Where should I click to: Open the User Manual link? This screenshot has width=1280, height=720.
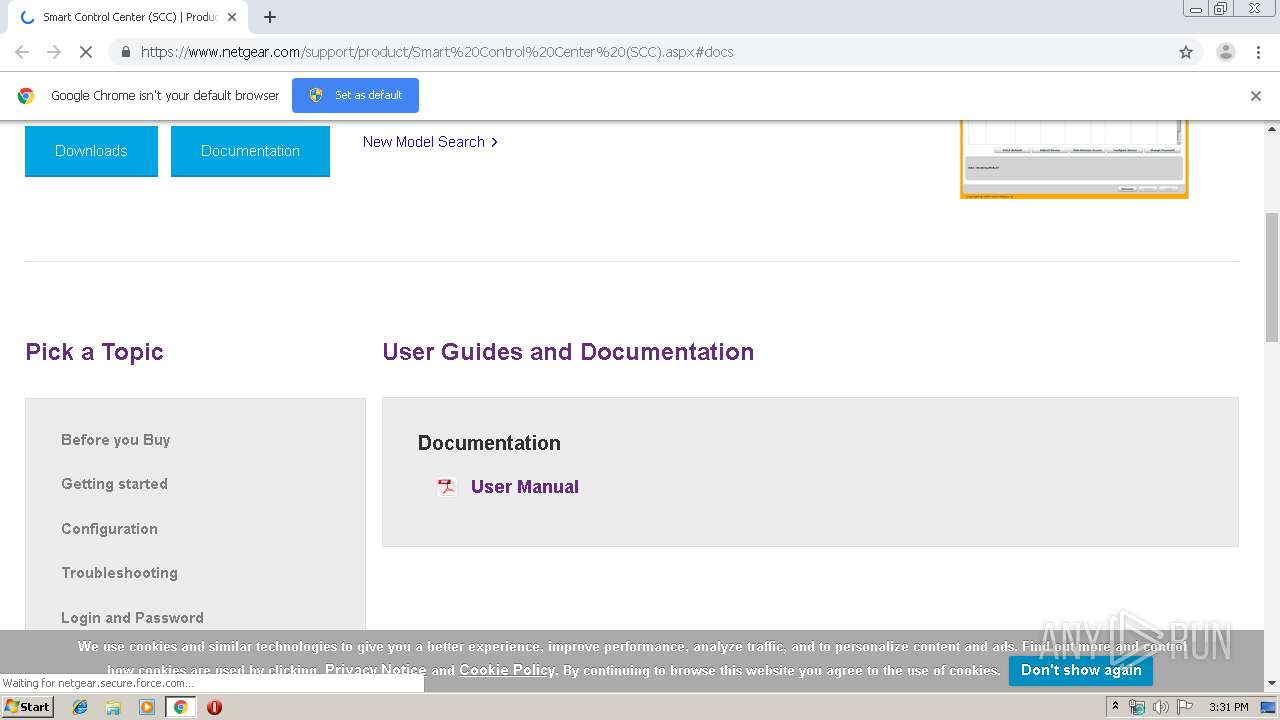pos(525,487)
